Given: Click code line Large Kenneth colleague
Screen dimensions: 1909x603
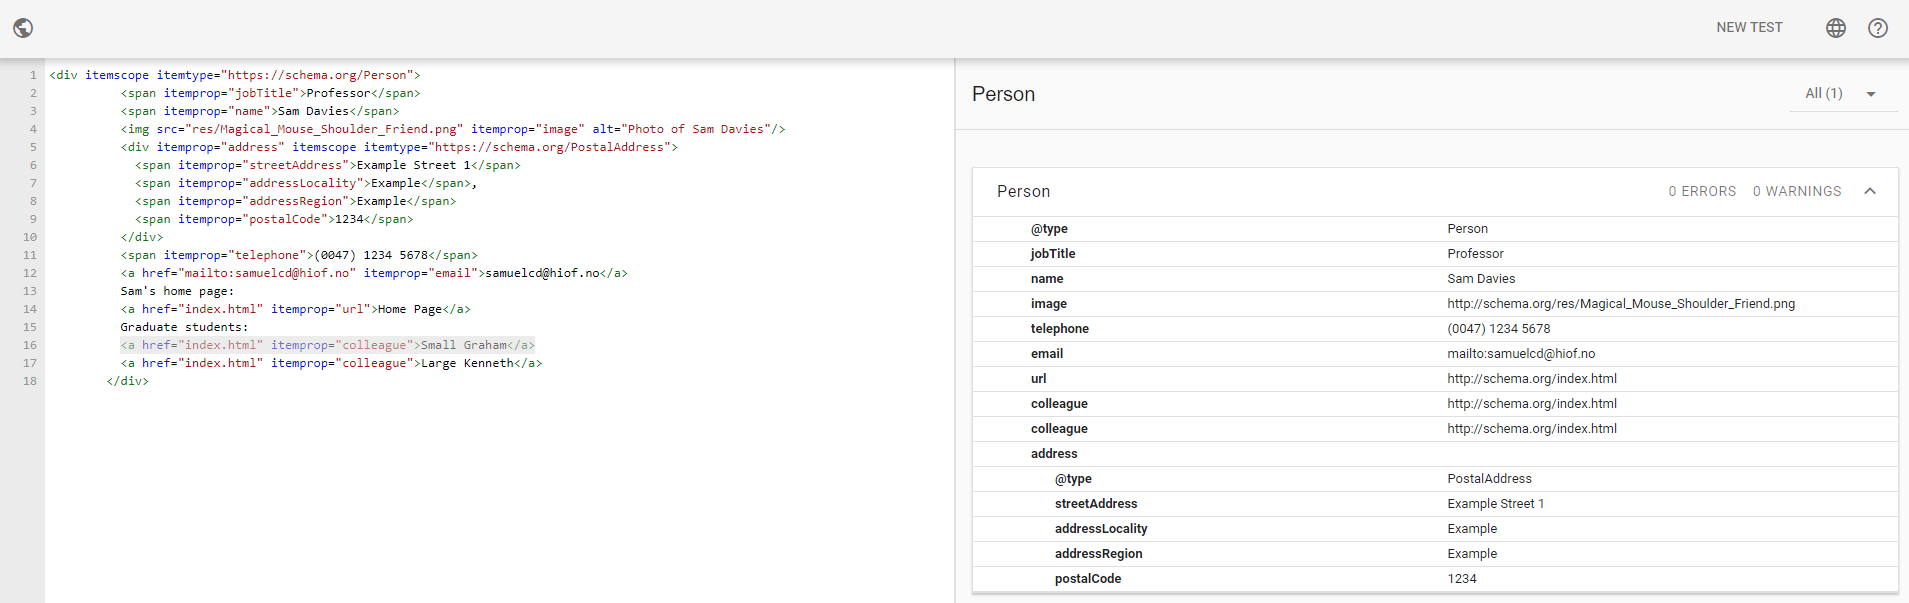Looking at the screenshot, I should [x=331, y=363].
